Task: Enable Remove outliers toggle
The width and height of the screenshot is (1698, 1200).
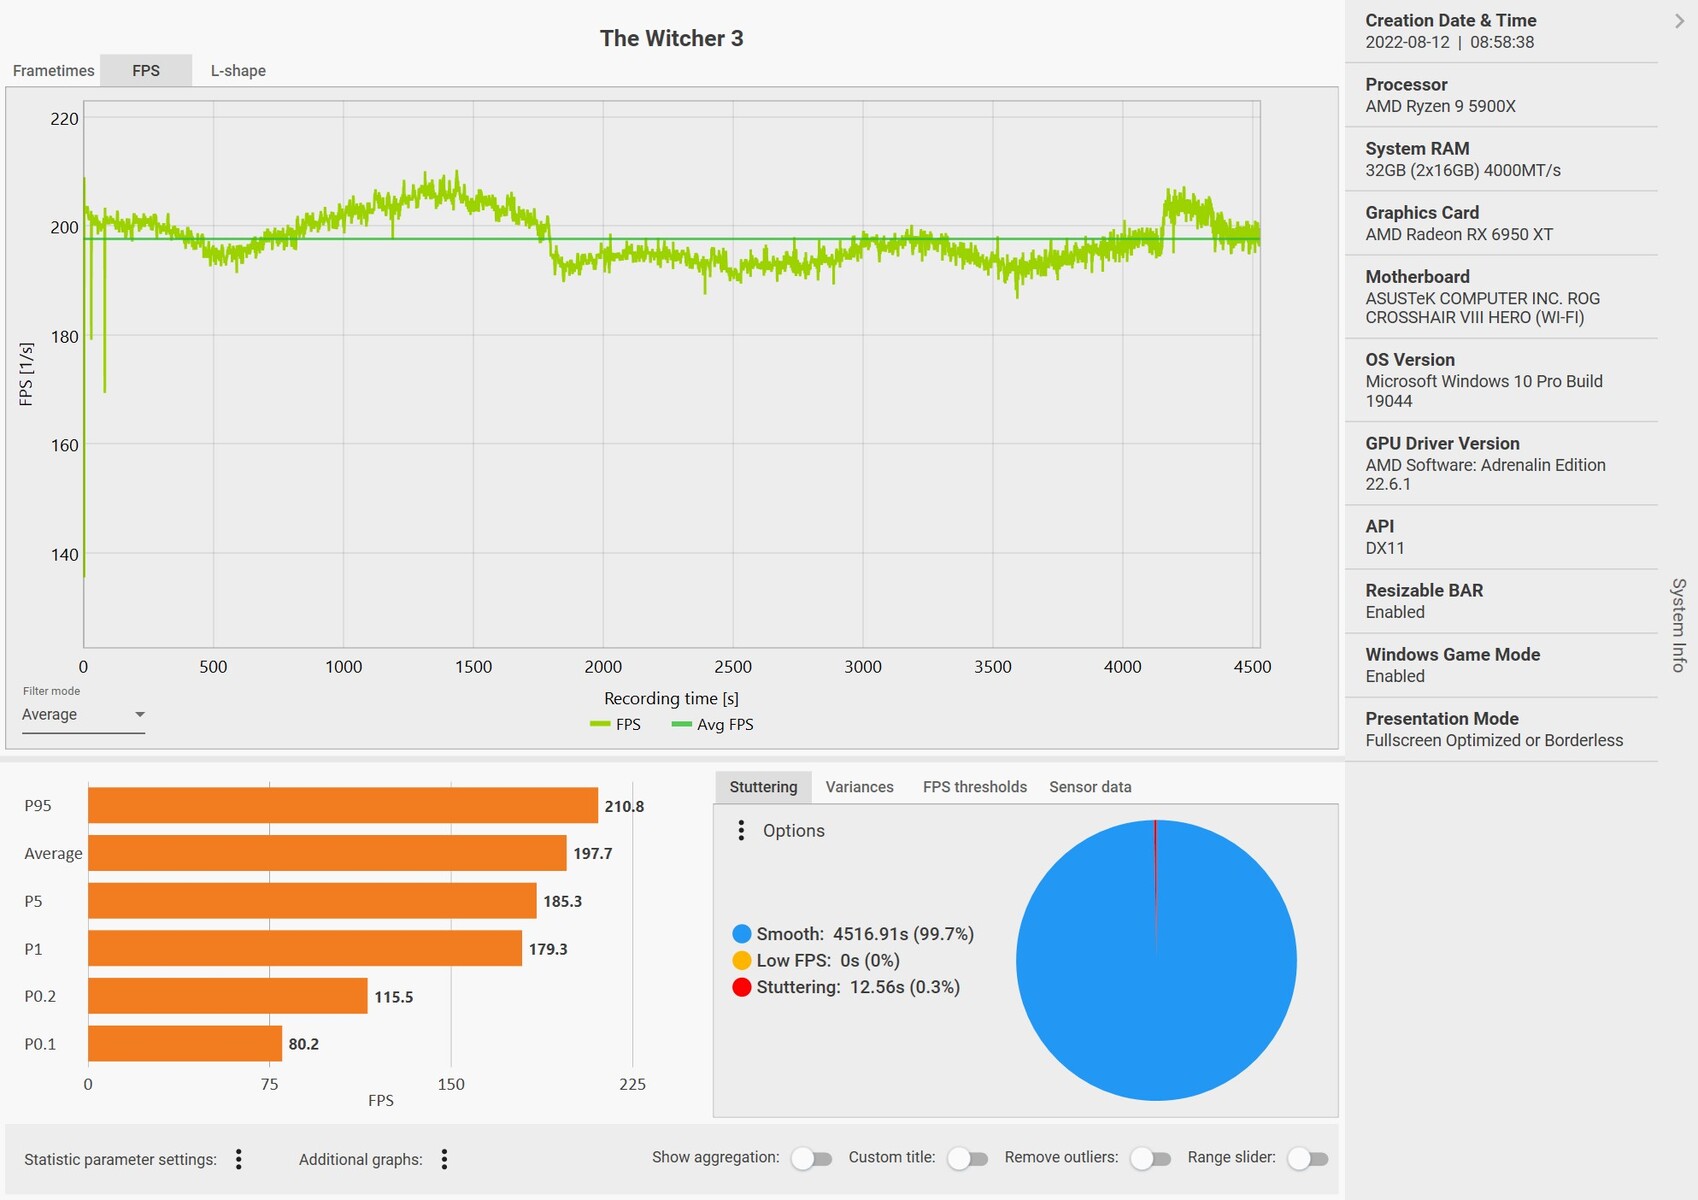Action: (1150, 1159)
